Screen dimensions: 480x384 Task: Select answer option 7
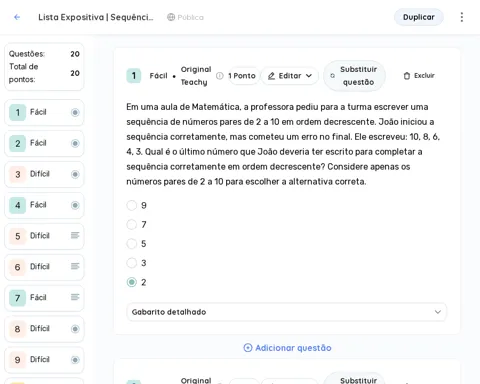pos(132,224)
